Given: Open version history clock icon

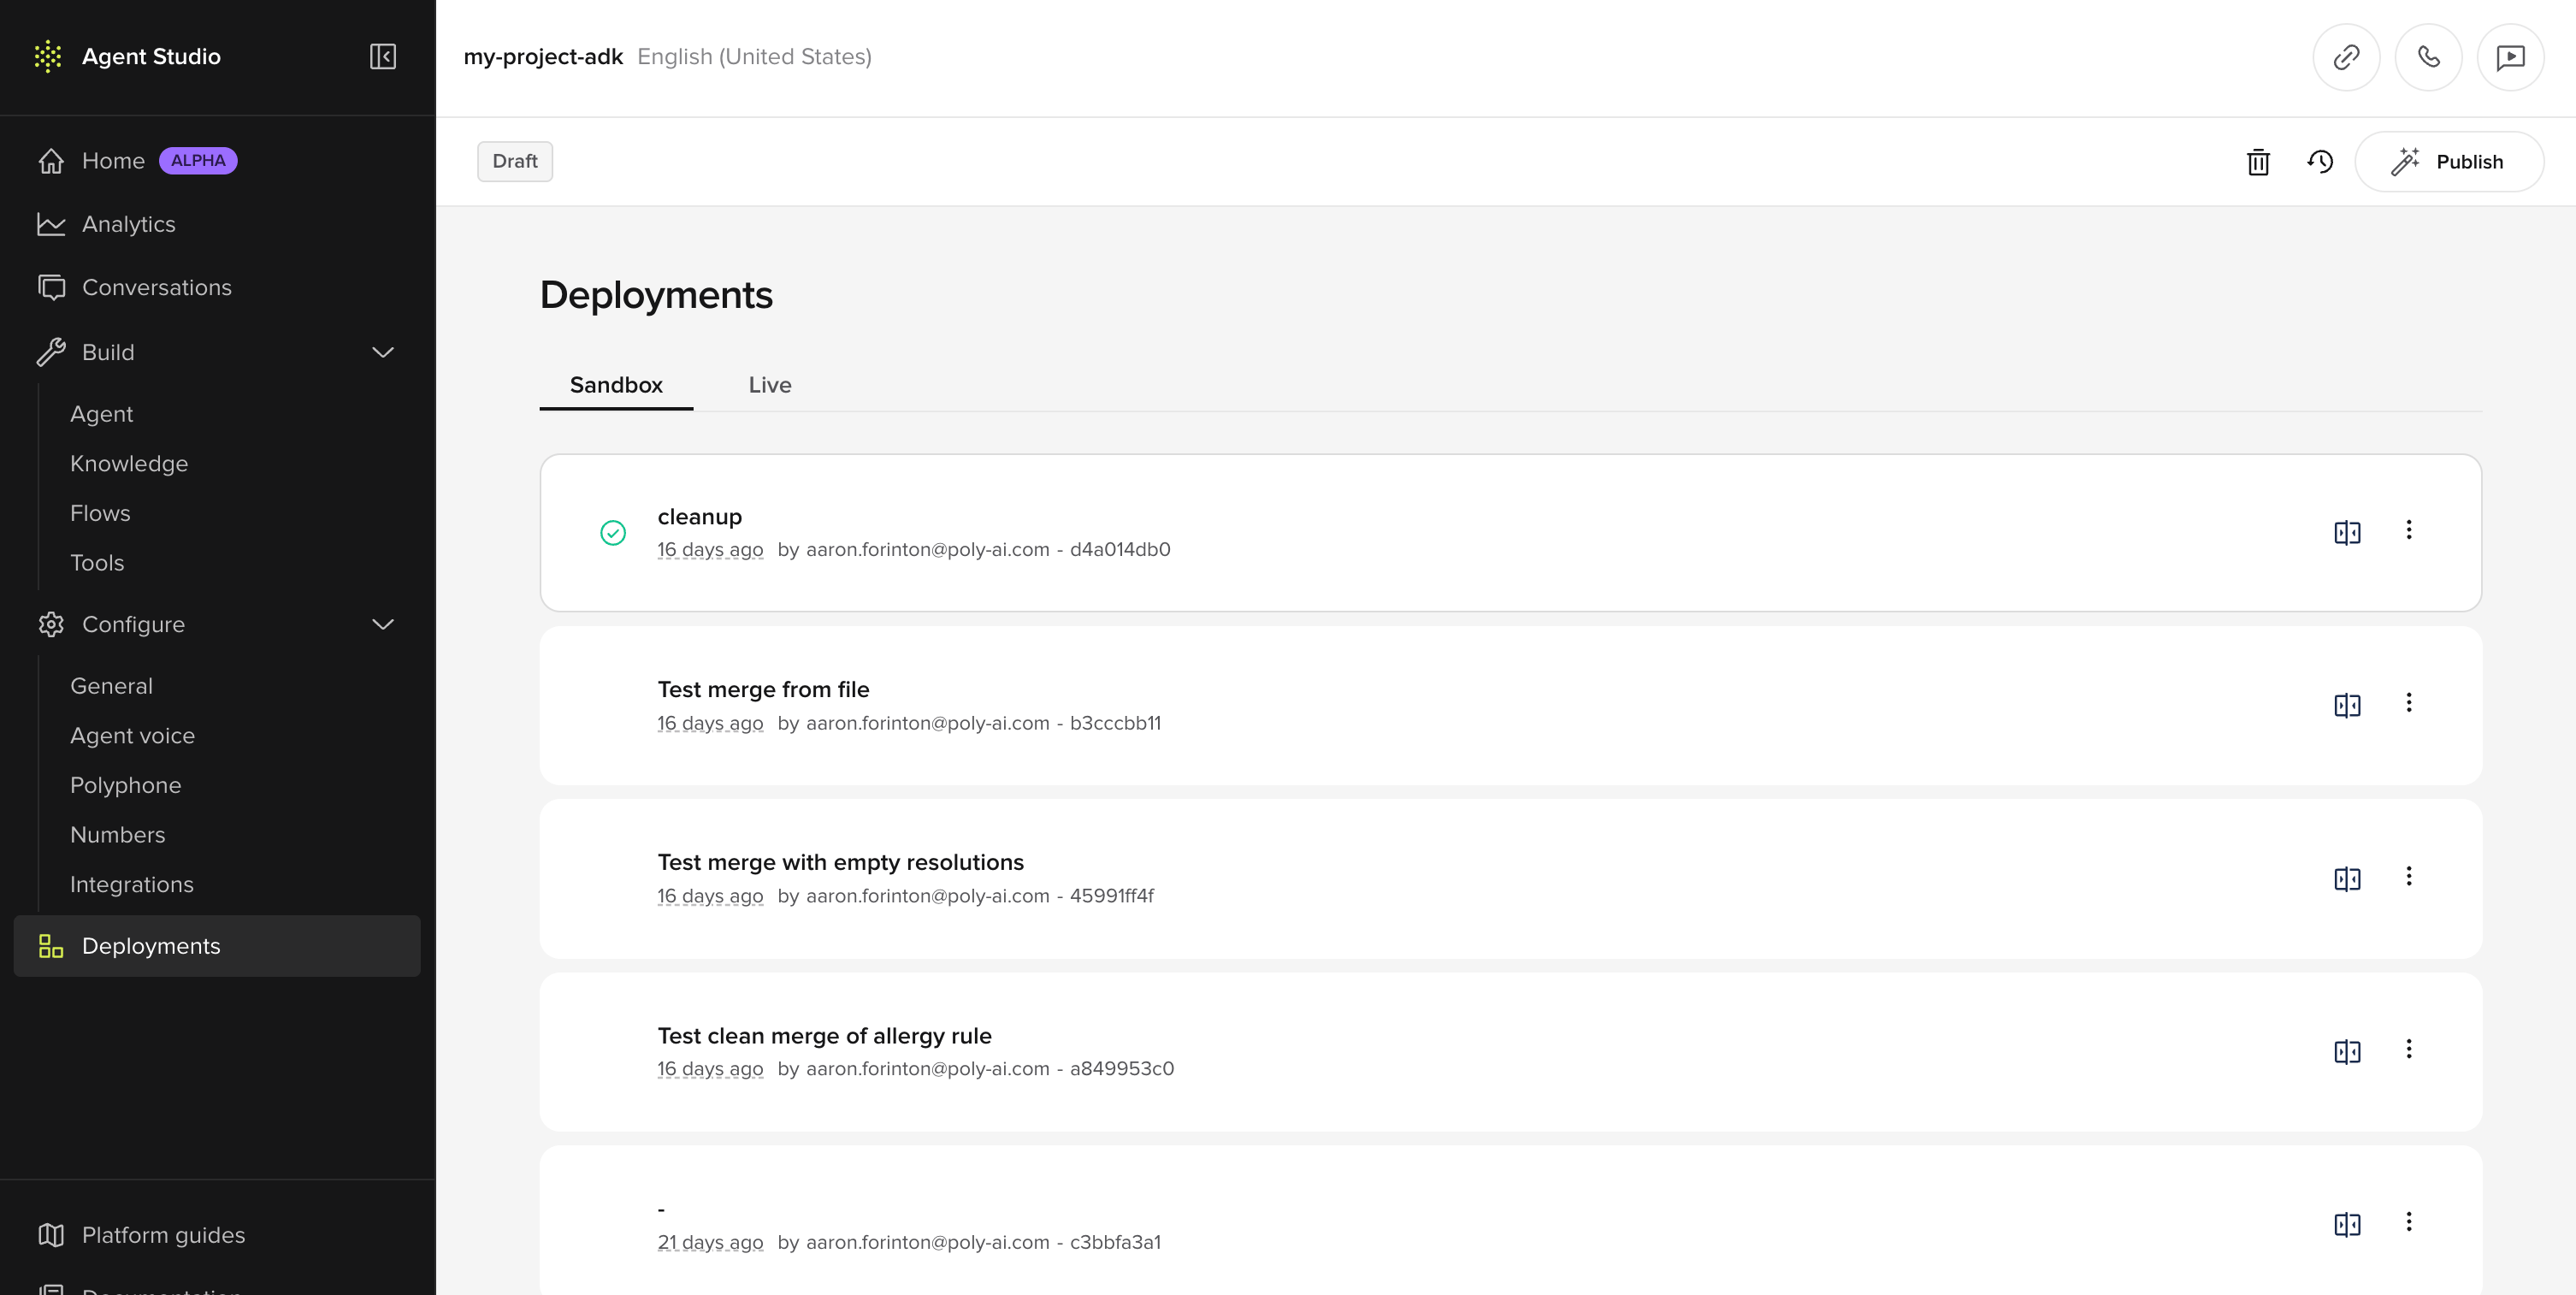Looking at the screenshot, I should point(2320,162).
